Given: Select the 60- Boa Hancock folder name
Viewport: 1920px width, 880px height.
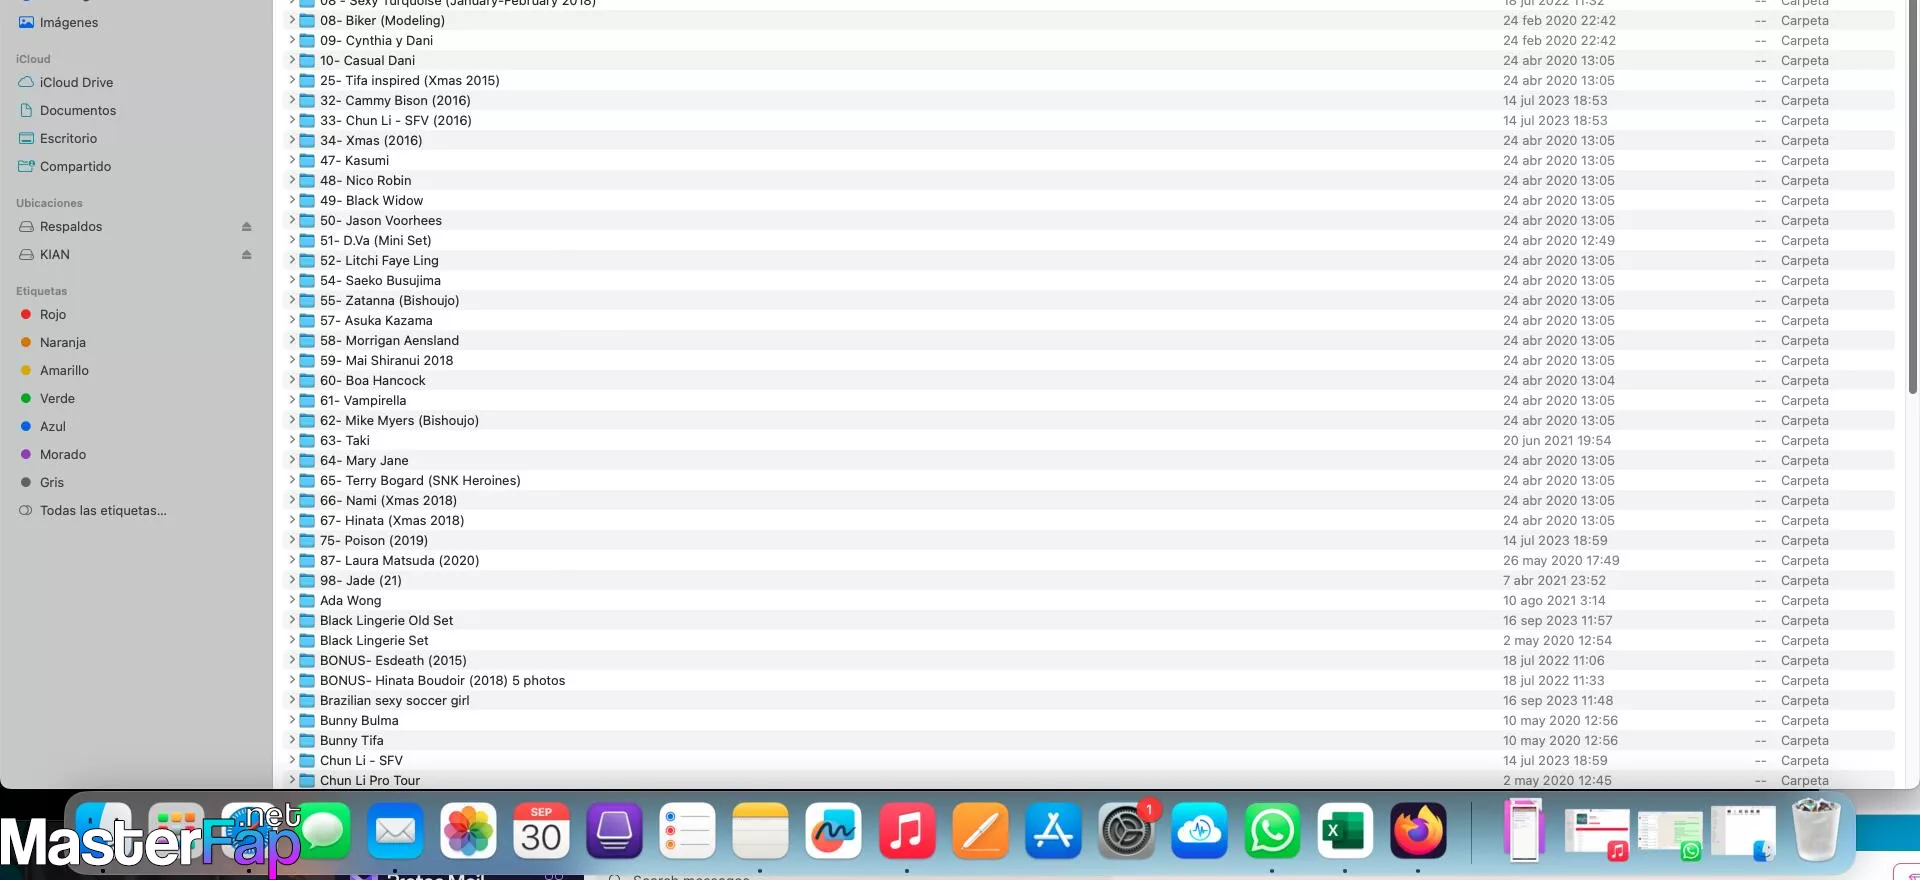Looking at the screenshot, I should [373, 380].
